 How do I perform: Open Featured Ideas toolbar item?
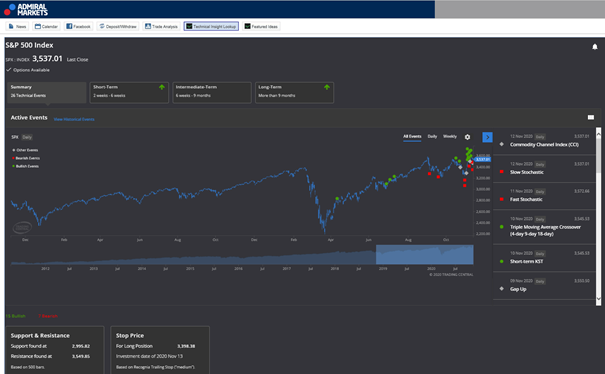point(261,26)
